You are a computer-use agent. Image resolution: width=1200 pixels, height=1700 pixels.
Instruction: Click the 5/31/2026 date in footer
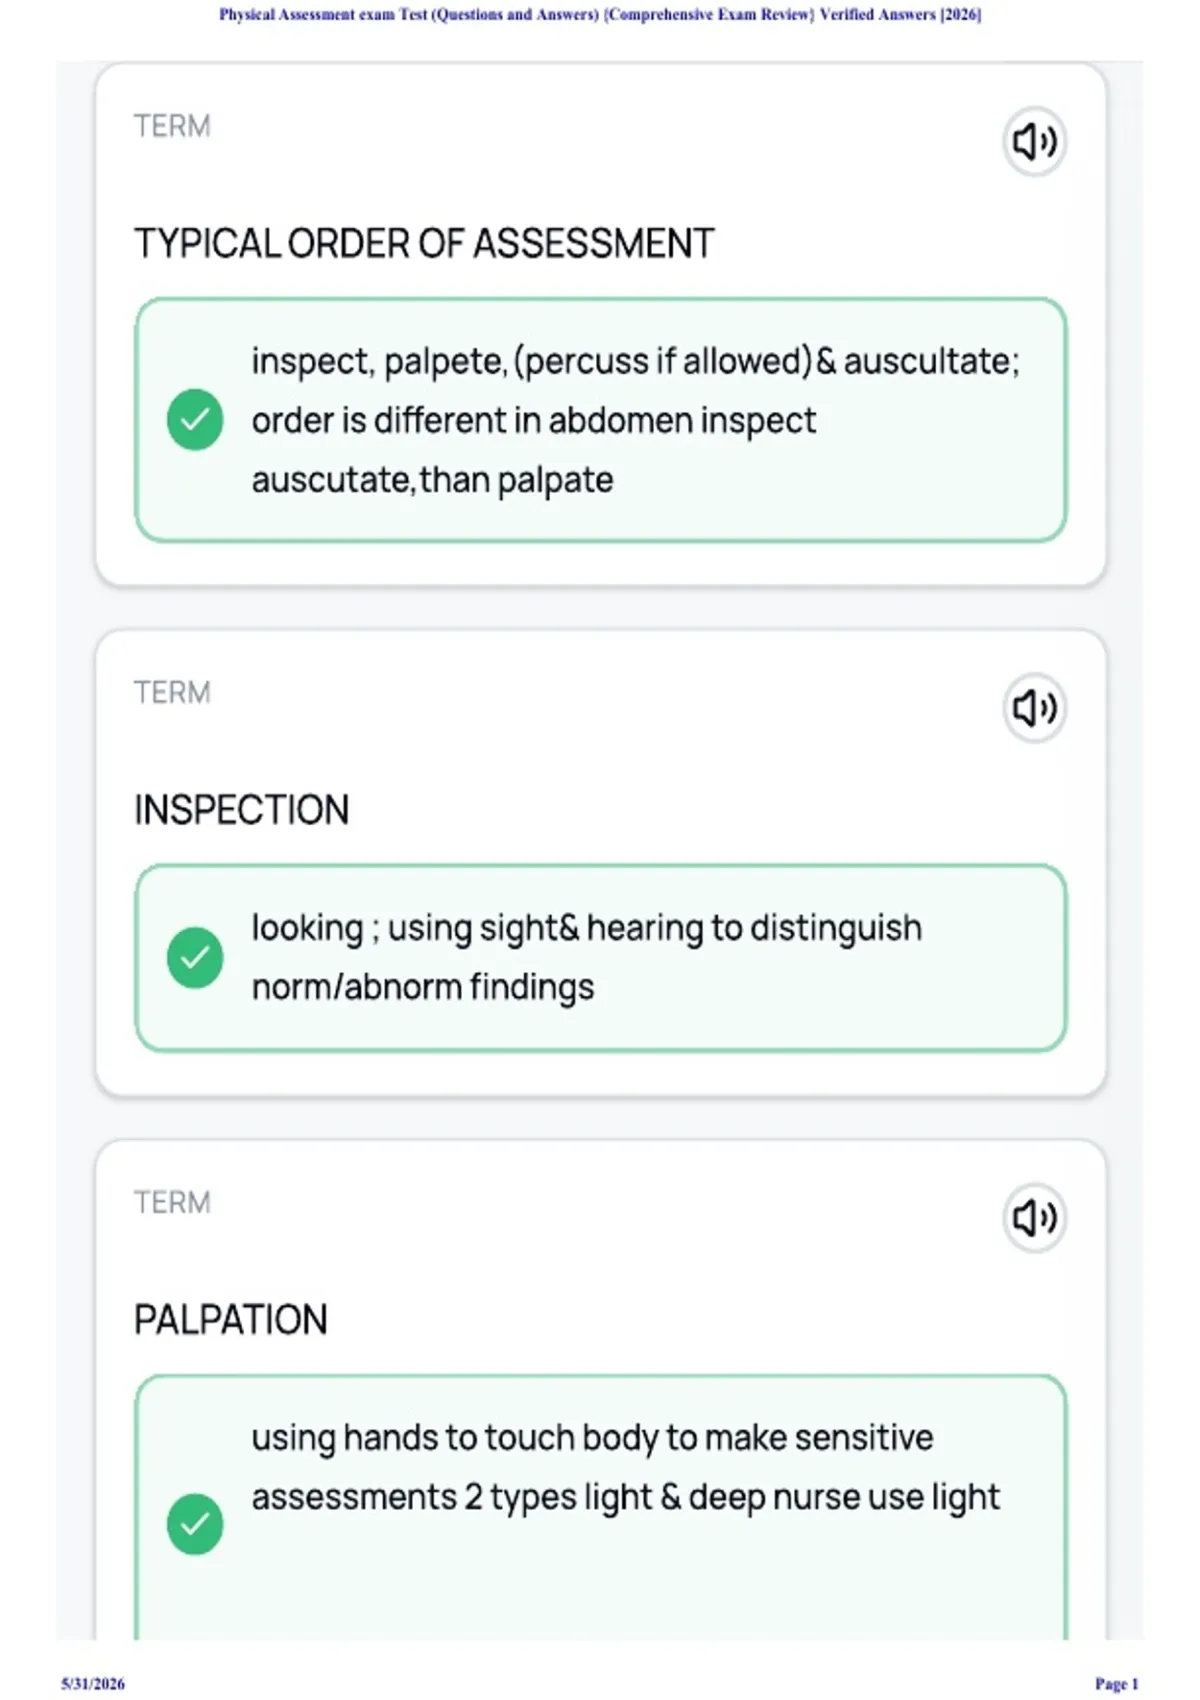tap(93, 1684)
